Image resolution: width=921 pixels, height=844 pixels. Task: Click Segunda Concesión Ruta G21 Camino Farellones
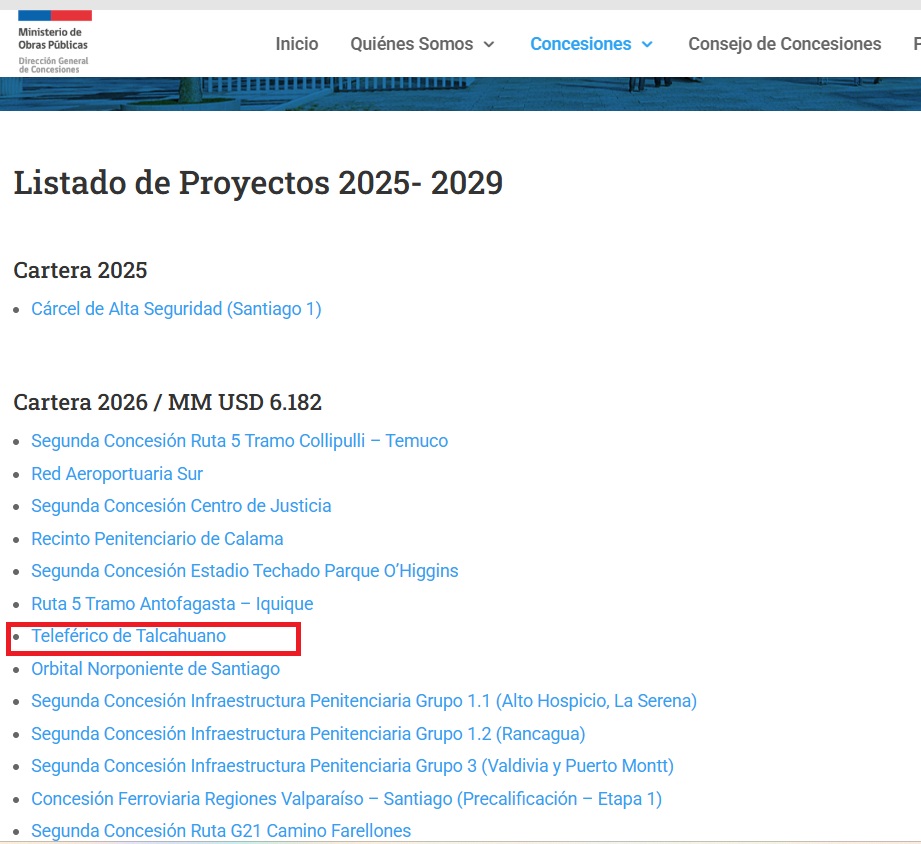[221, 831]
